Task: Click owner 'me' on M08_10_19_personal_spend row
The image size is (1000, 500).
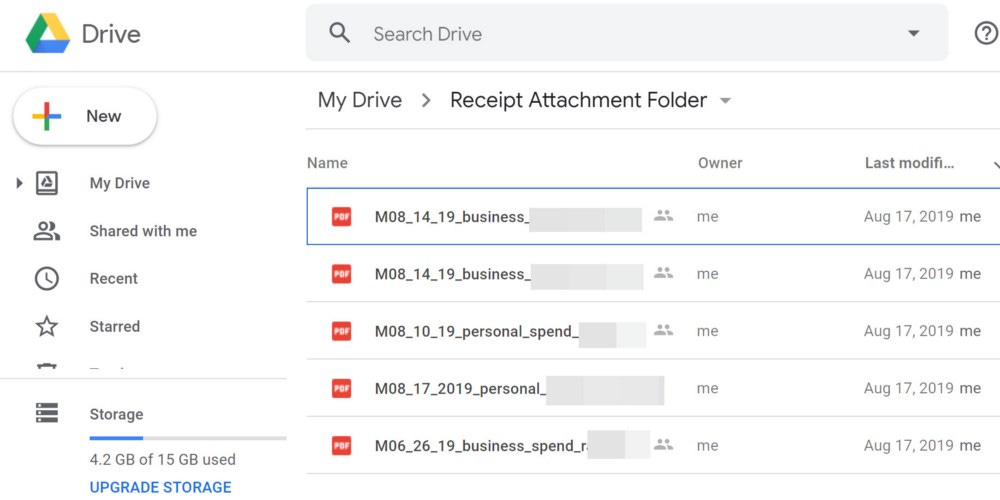Action: (707, 332)
